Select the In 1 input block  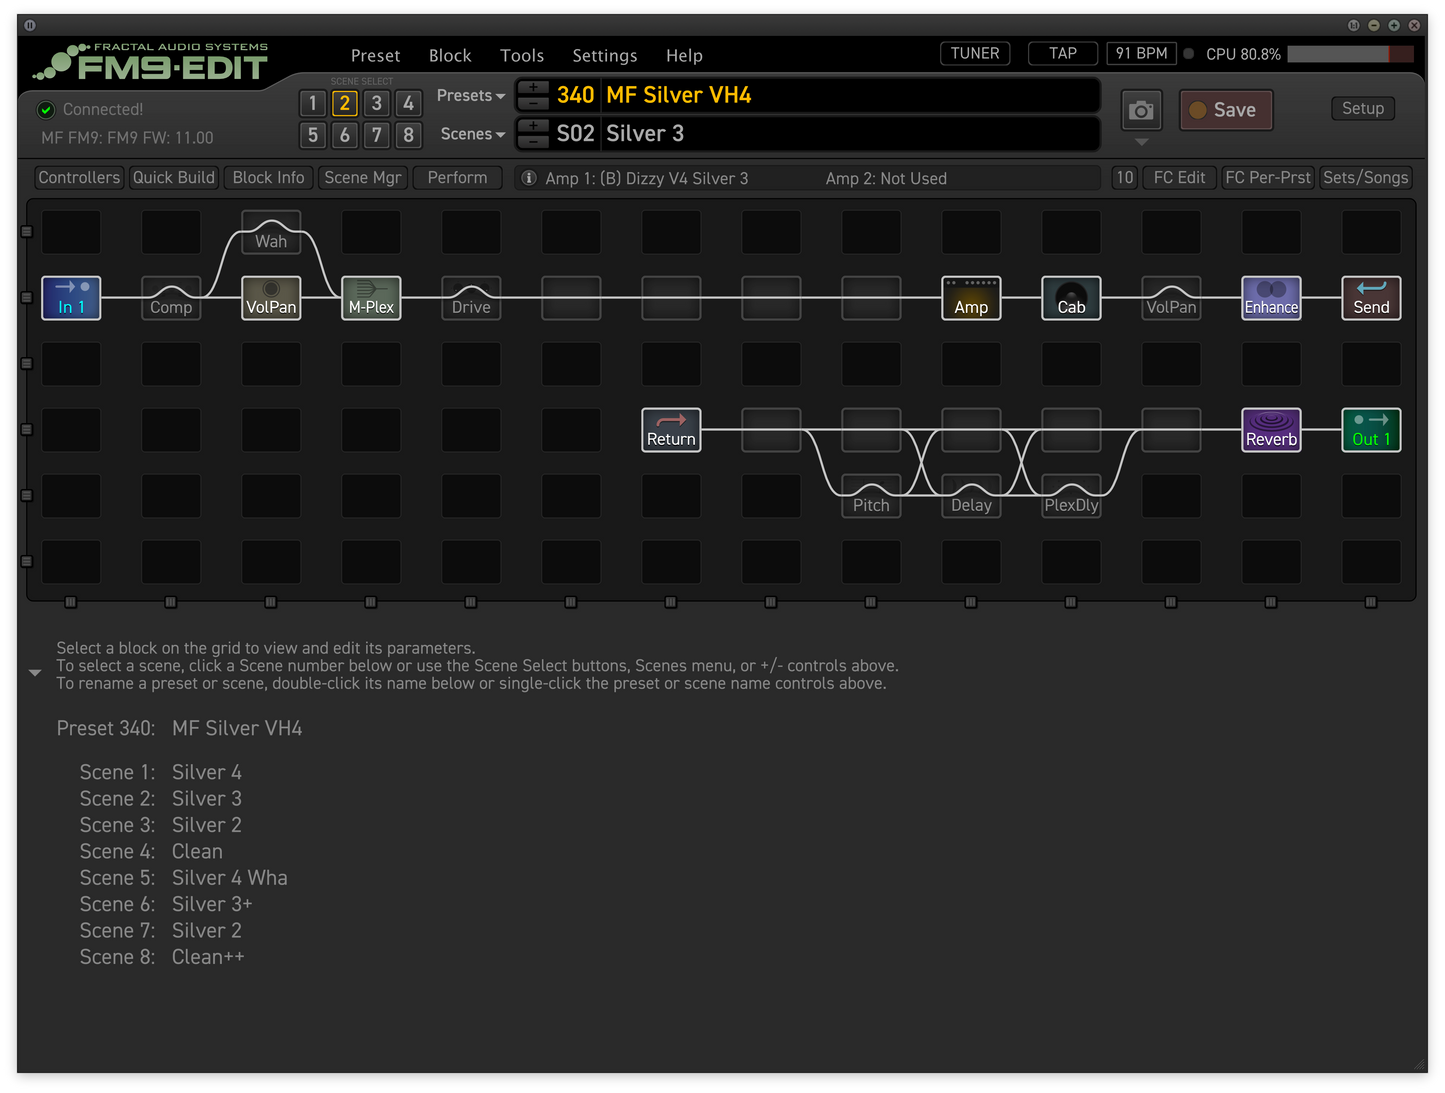click(71, 298)
